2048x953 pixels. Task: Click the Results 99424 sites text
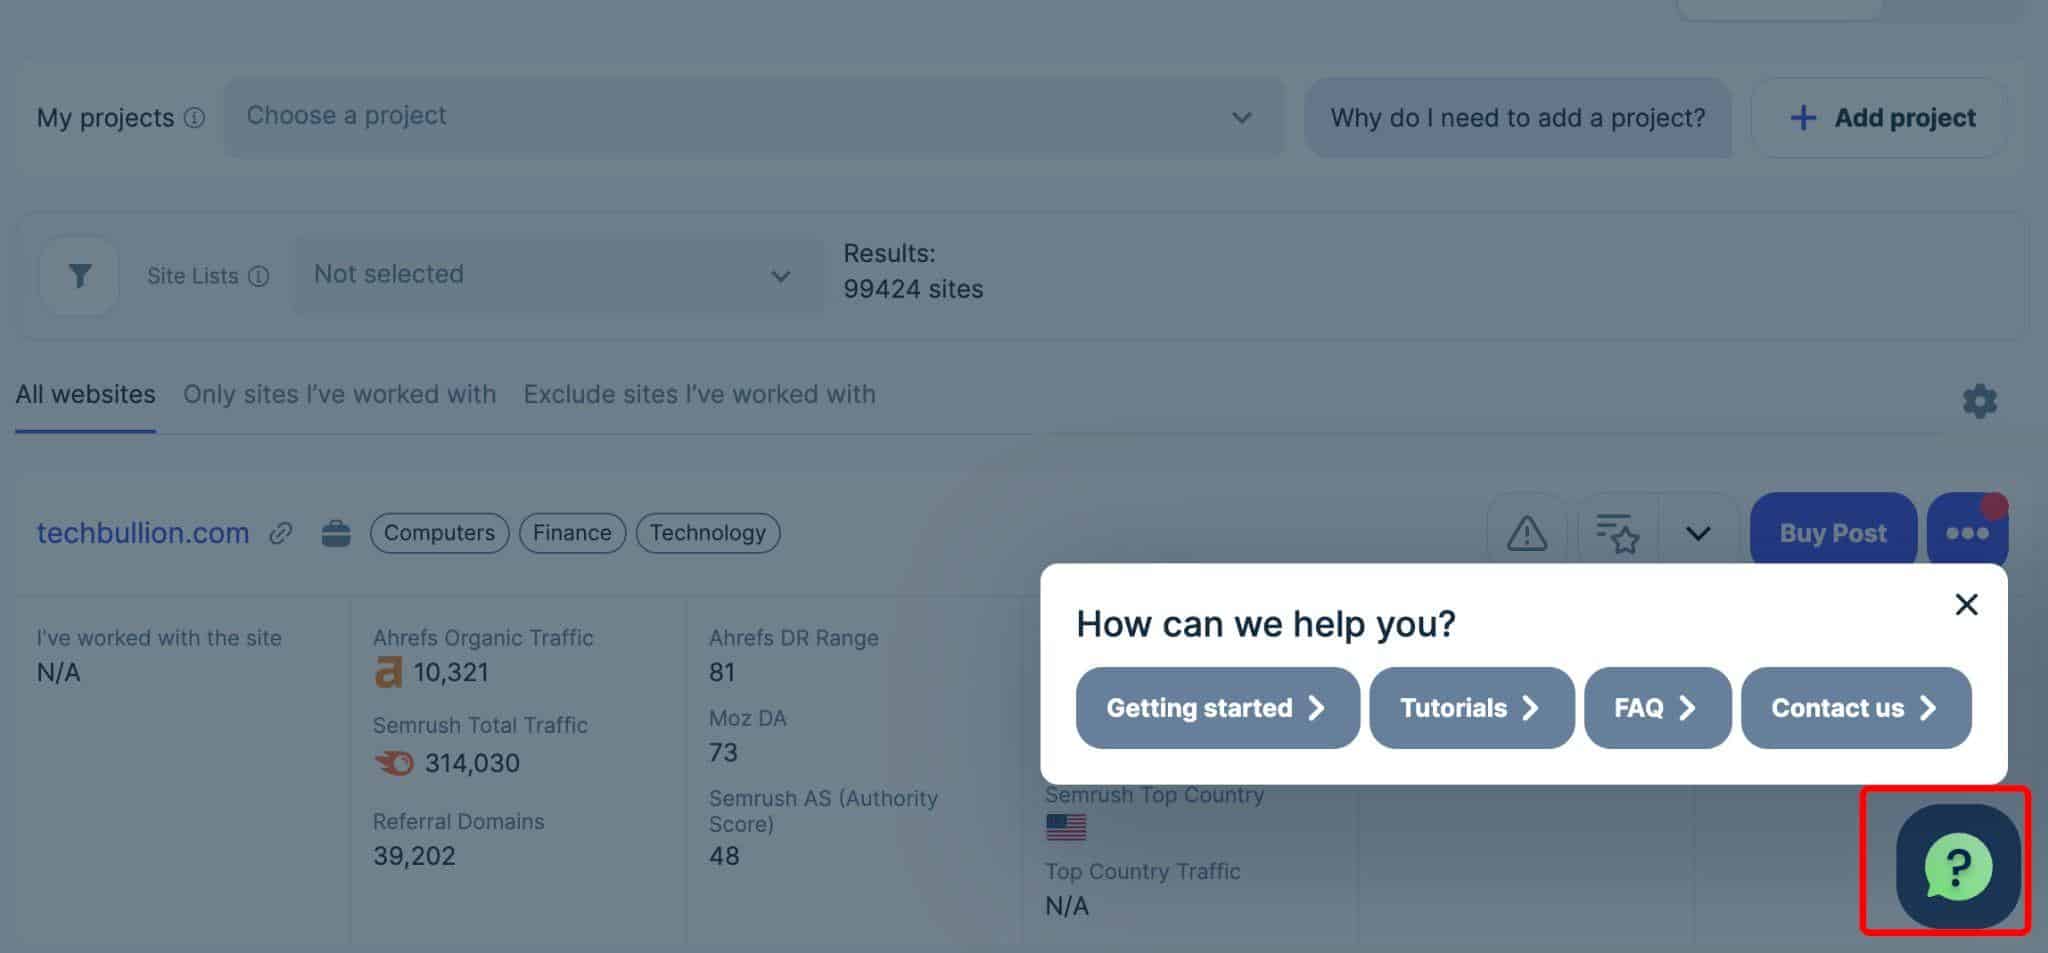[913, 271]
